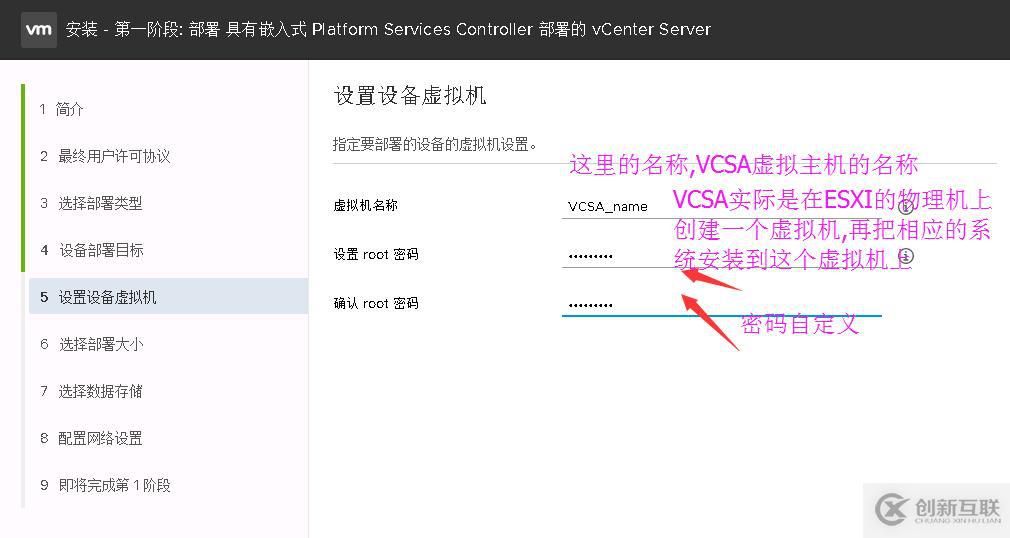Click info icon beside 设置 root 密码 field
The width and height of the screenshot is (1010, 538).
tap(906, 256)
